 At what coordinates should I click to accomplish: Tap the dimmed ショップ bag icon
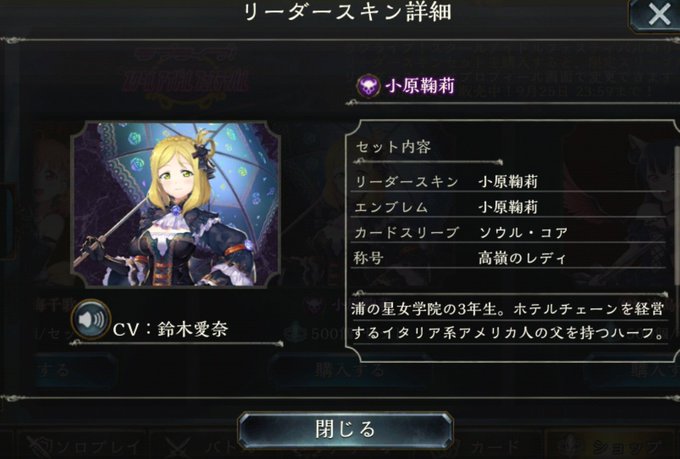571,446
